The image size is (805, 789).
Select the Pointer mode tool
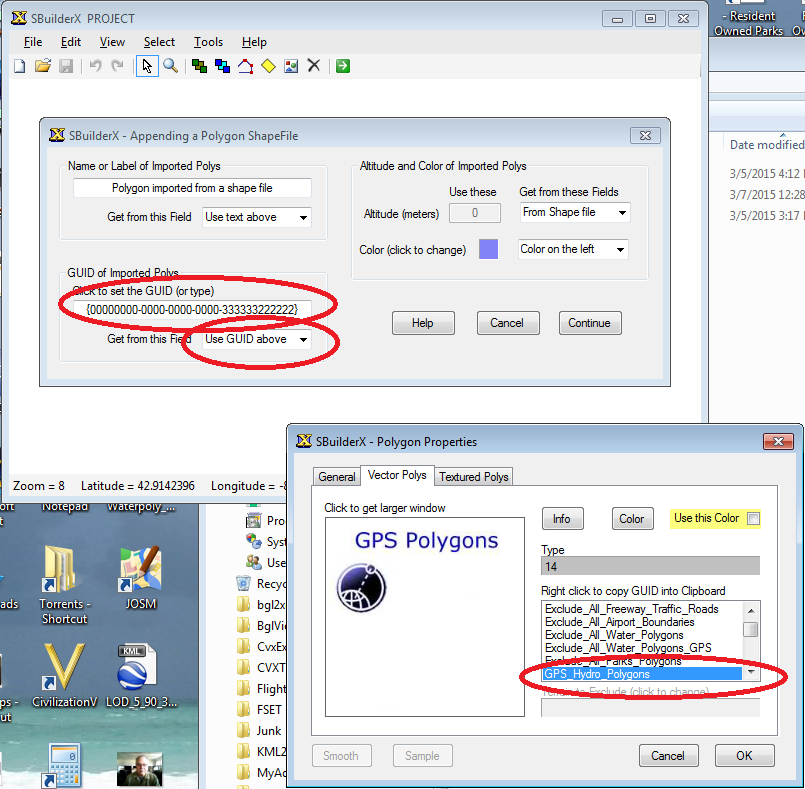click(147, 66)
